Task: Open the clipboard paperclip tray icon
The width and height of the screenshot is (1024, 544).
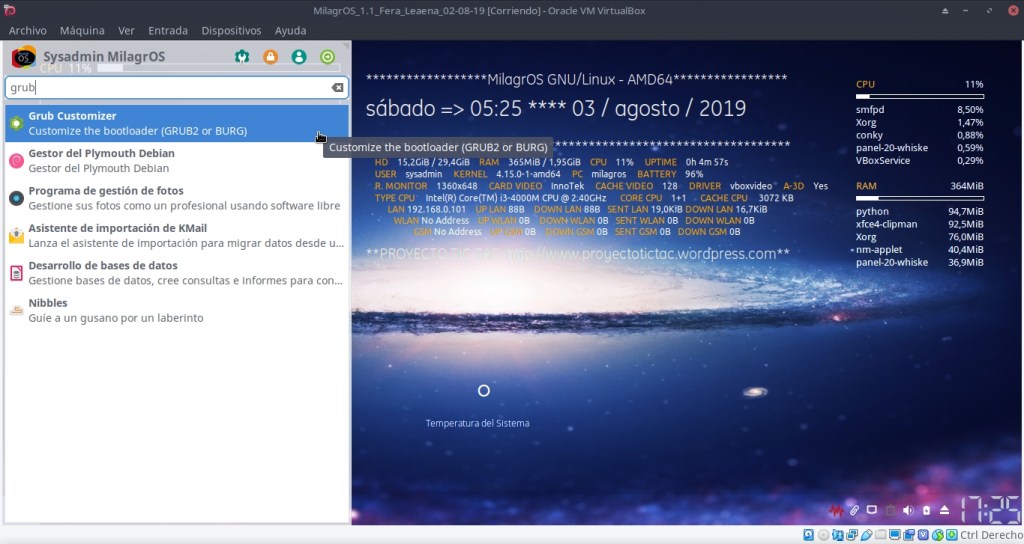Action: 853,510
